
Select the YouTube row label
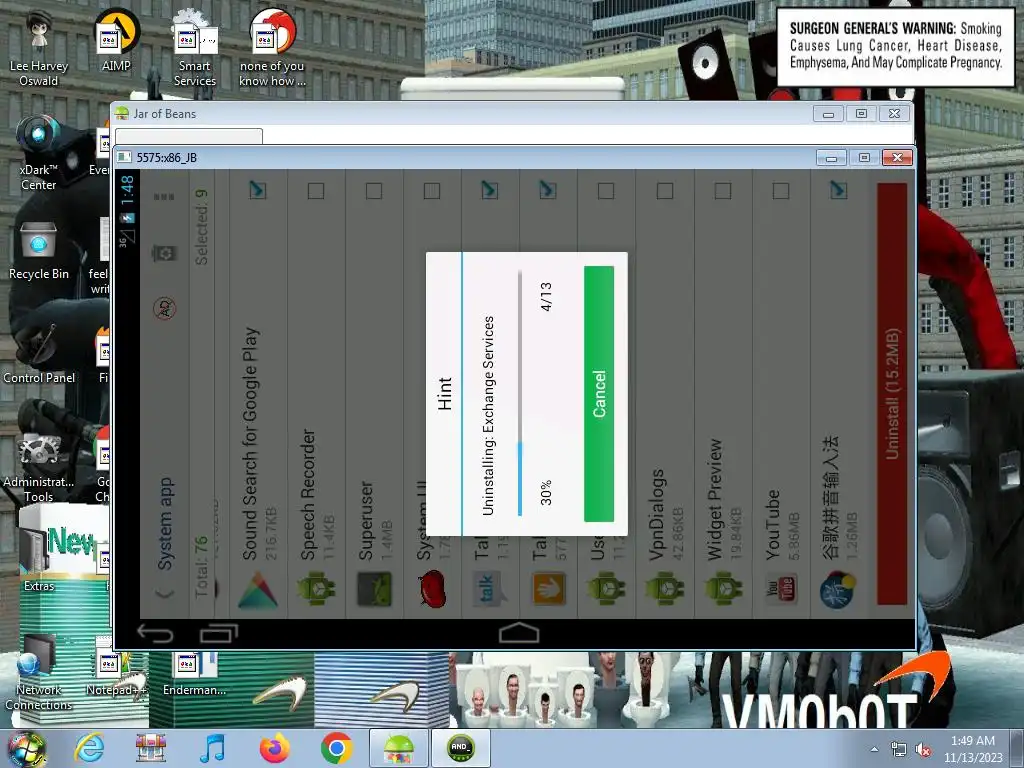[x=773, y=525]
